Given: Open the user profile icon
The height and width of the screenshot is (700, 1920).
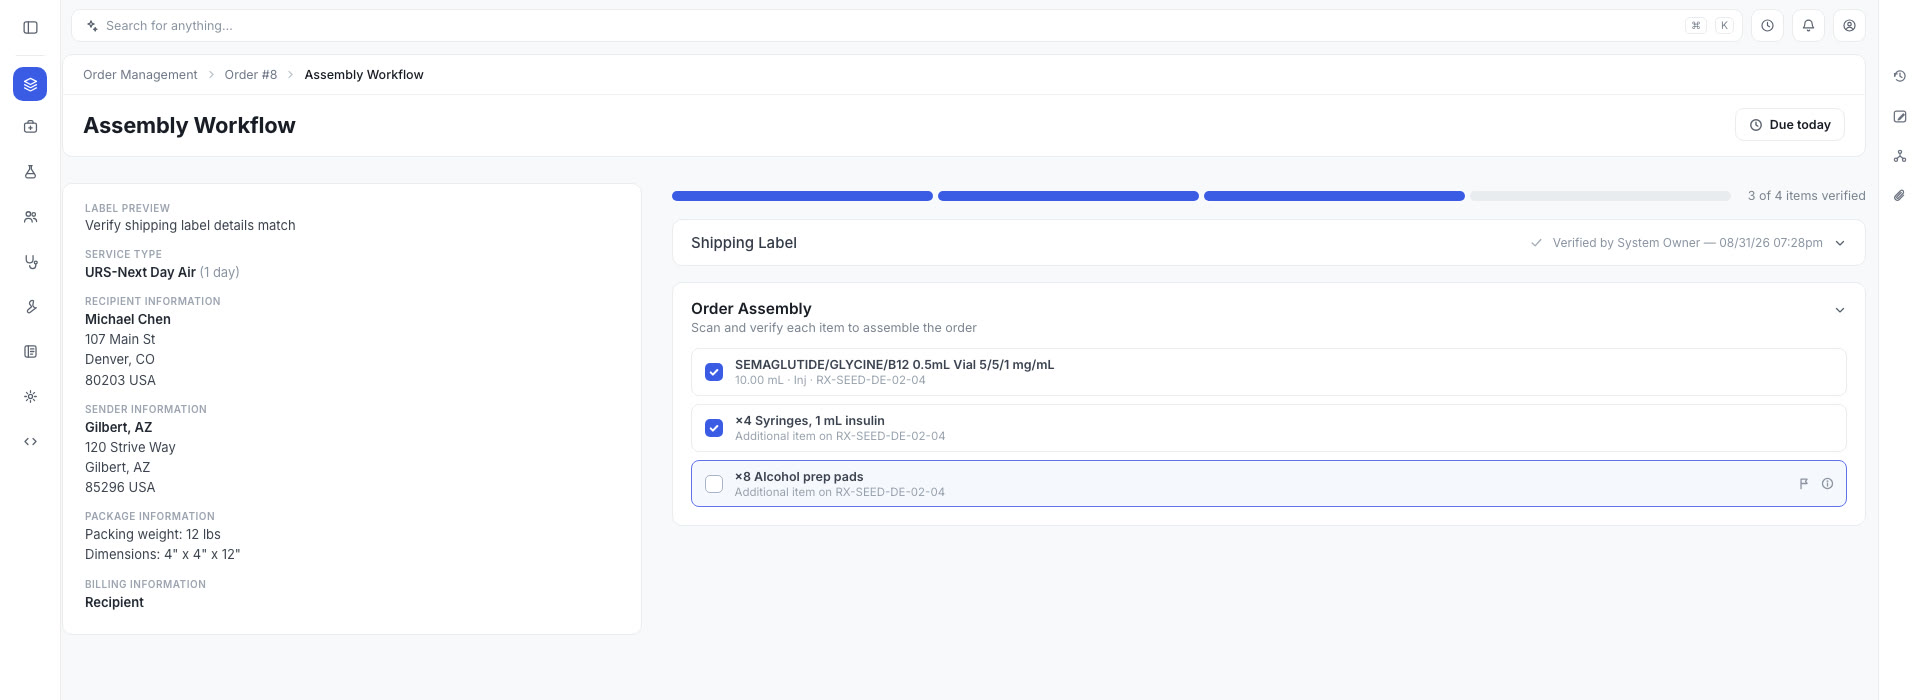Looking at the screenshot, I should (1849, 26).
